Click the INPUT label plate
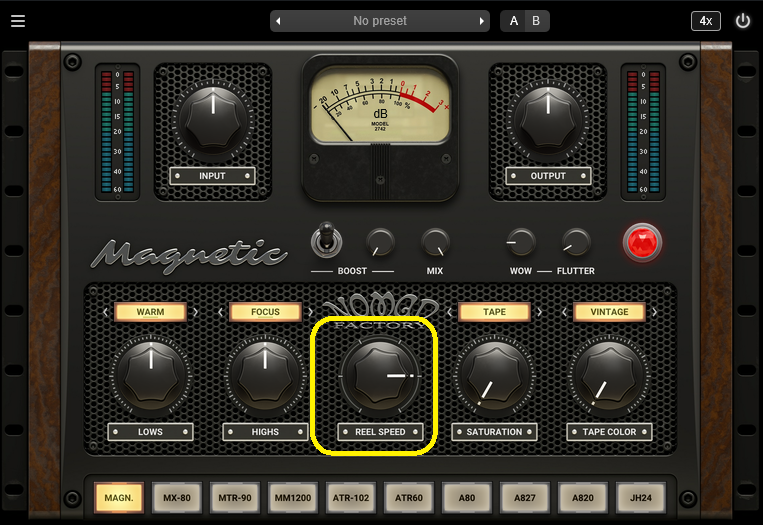Viewport: 763px width, 525px height. [212, 176]
